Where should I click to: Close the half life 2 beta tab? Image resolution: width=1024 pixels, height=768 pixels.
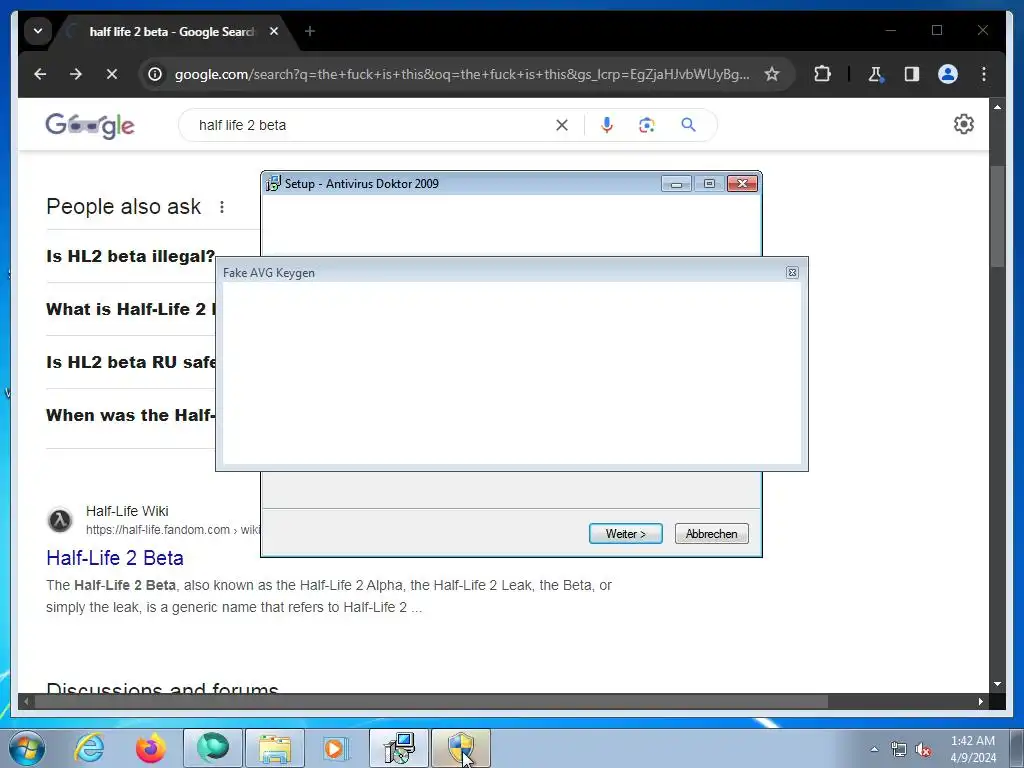274,31
